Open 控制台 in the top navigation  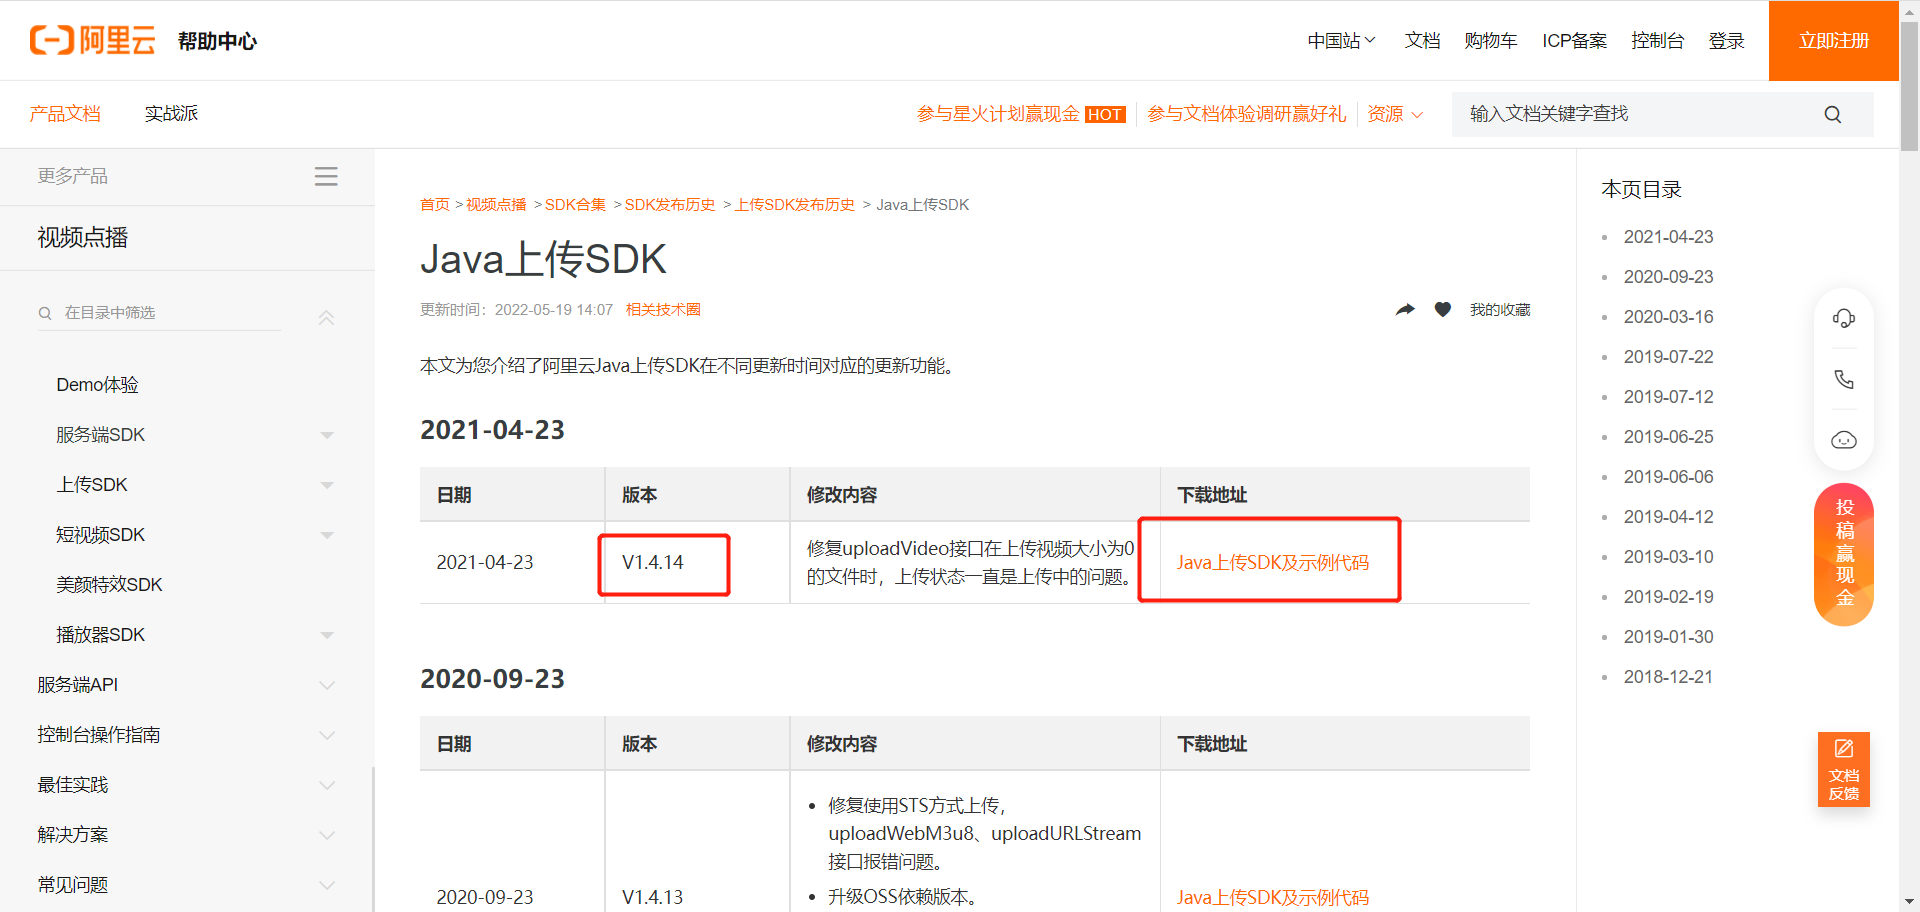(1657, 41)
